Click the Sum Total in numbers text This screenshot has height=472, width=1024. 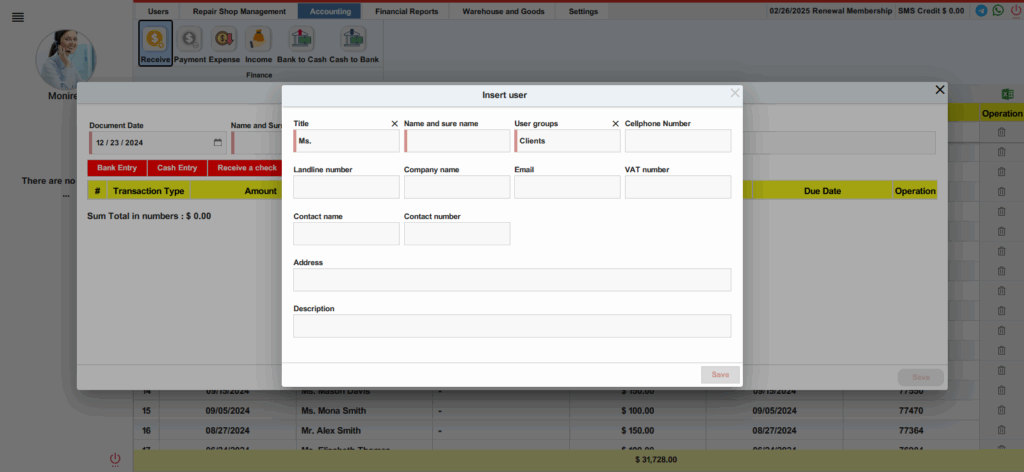pos(149,216)
